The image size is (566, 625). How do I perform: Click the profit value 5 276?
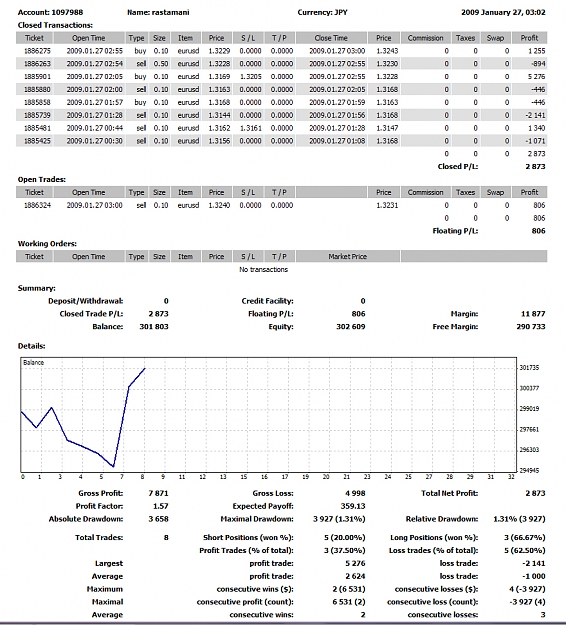tap(537, 77)
